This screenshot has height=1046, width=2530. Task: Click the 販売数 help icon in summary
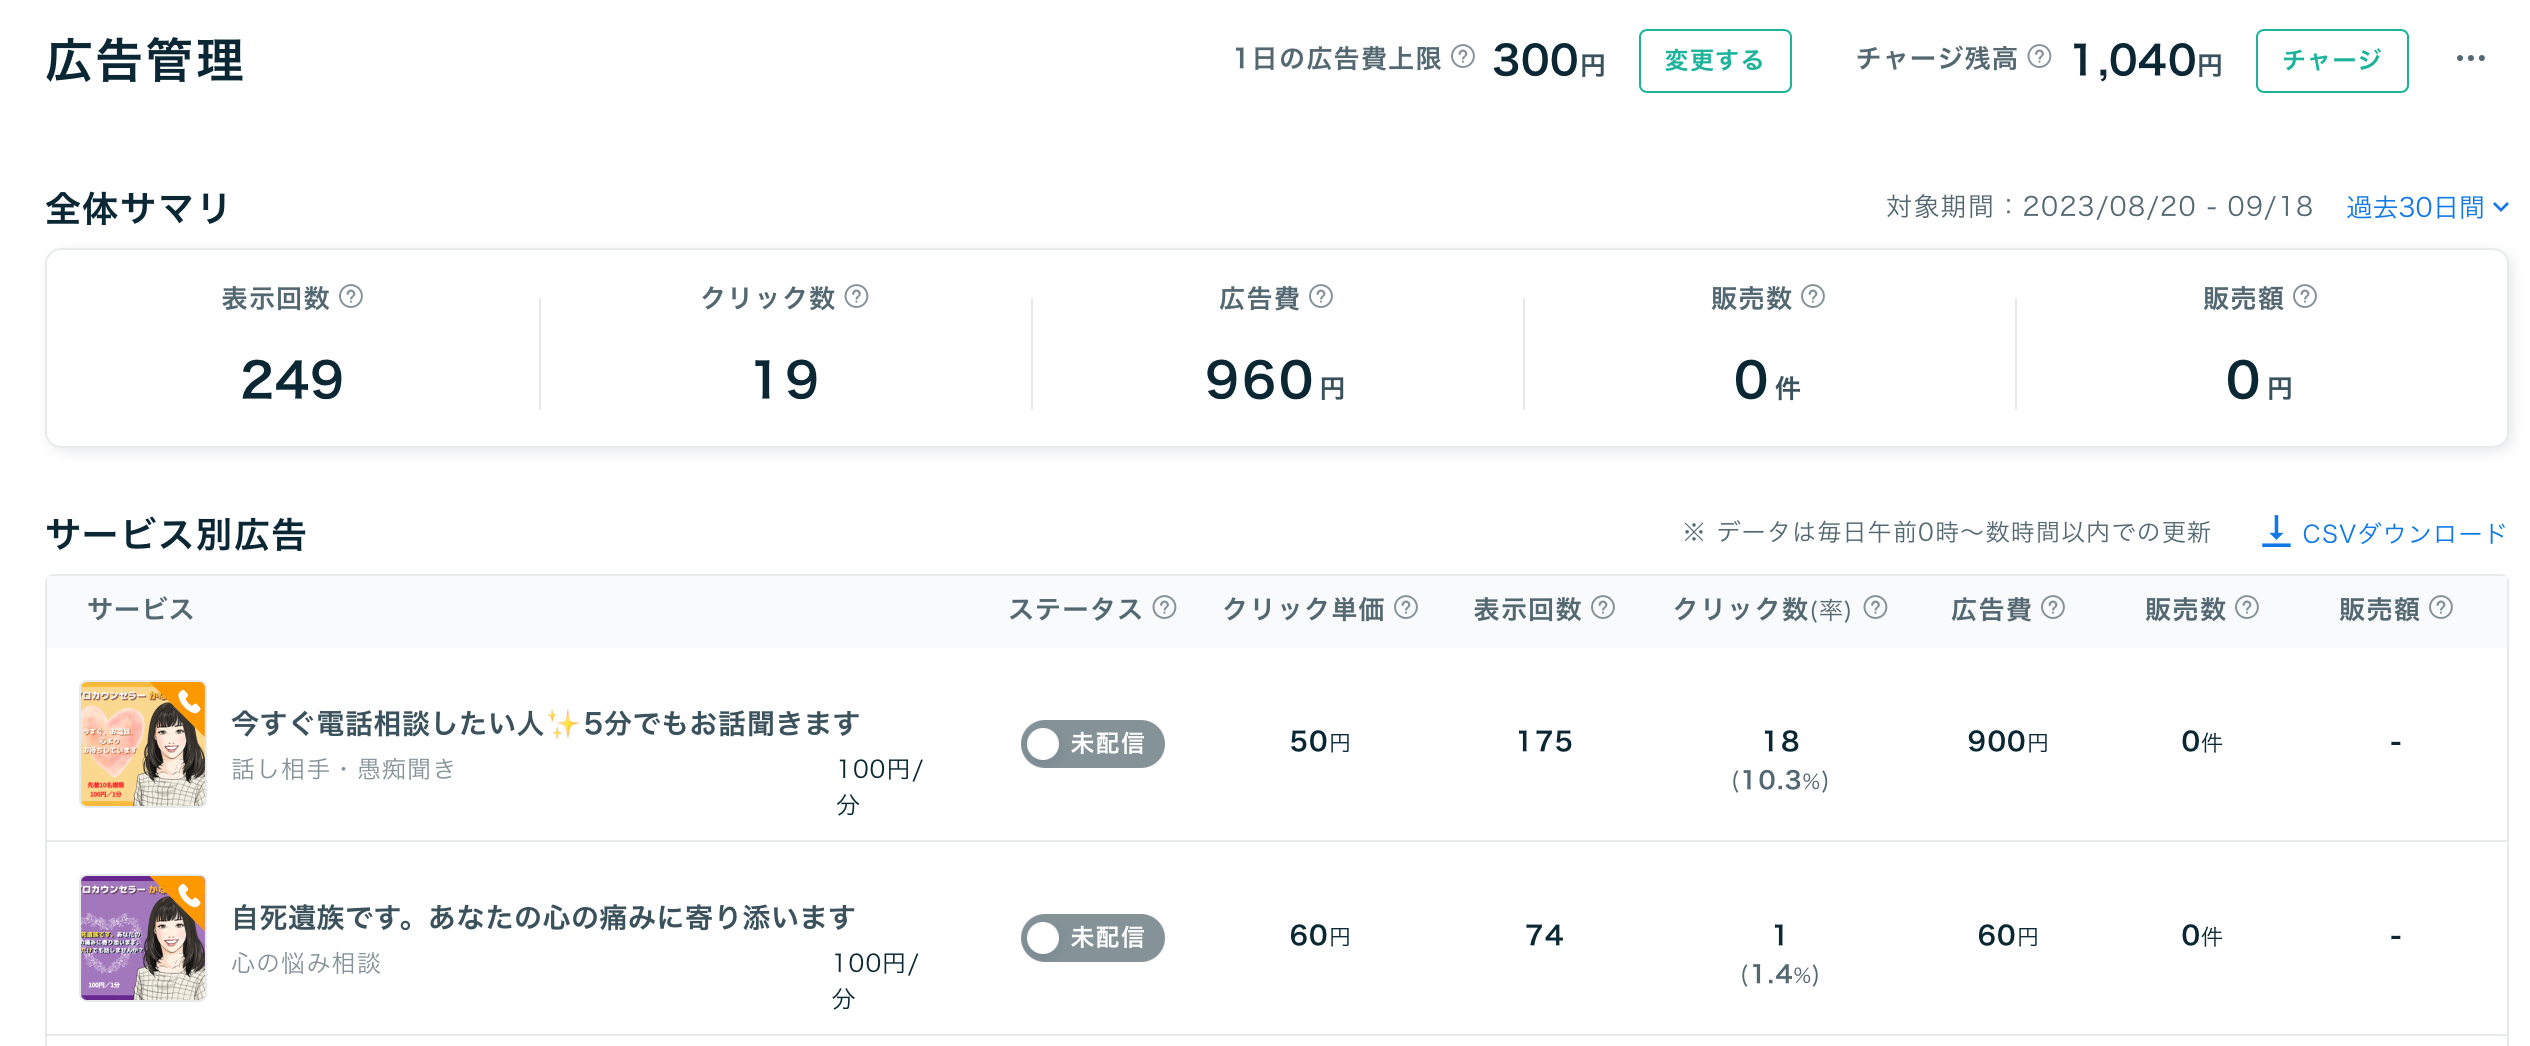coord(1812,296)
